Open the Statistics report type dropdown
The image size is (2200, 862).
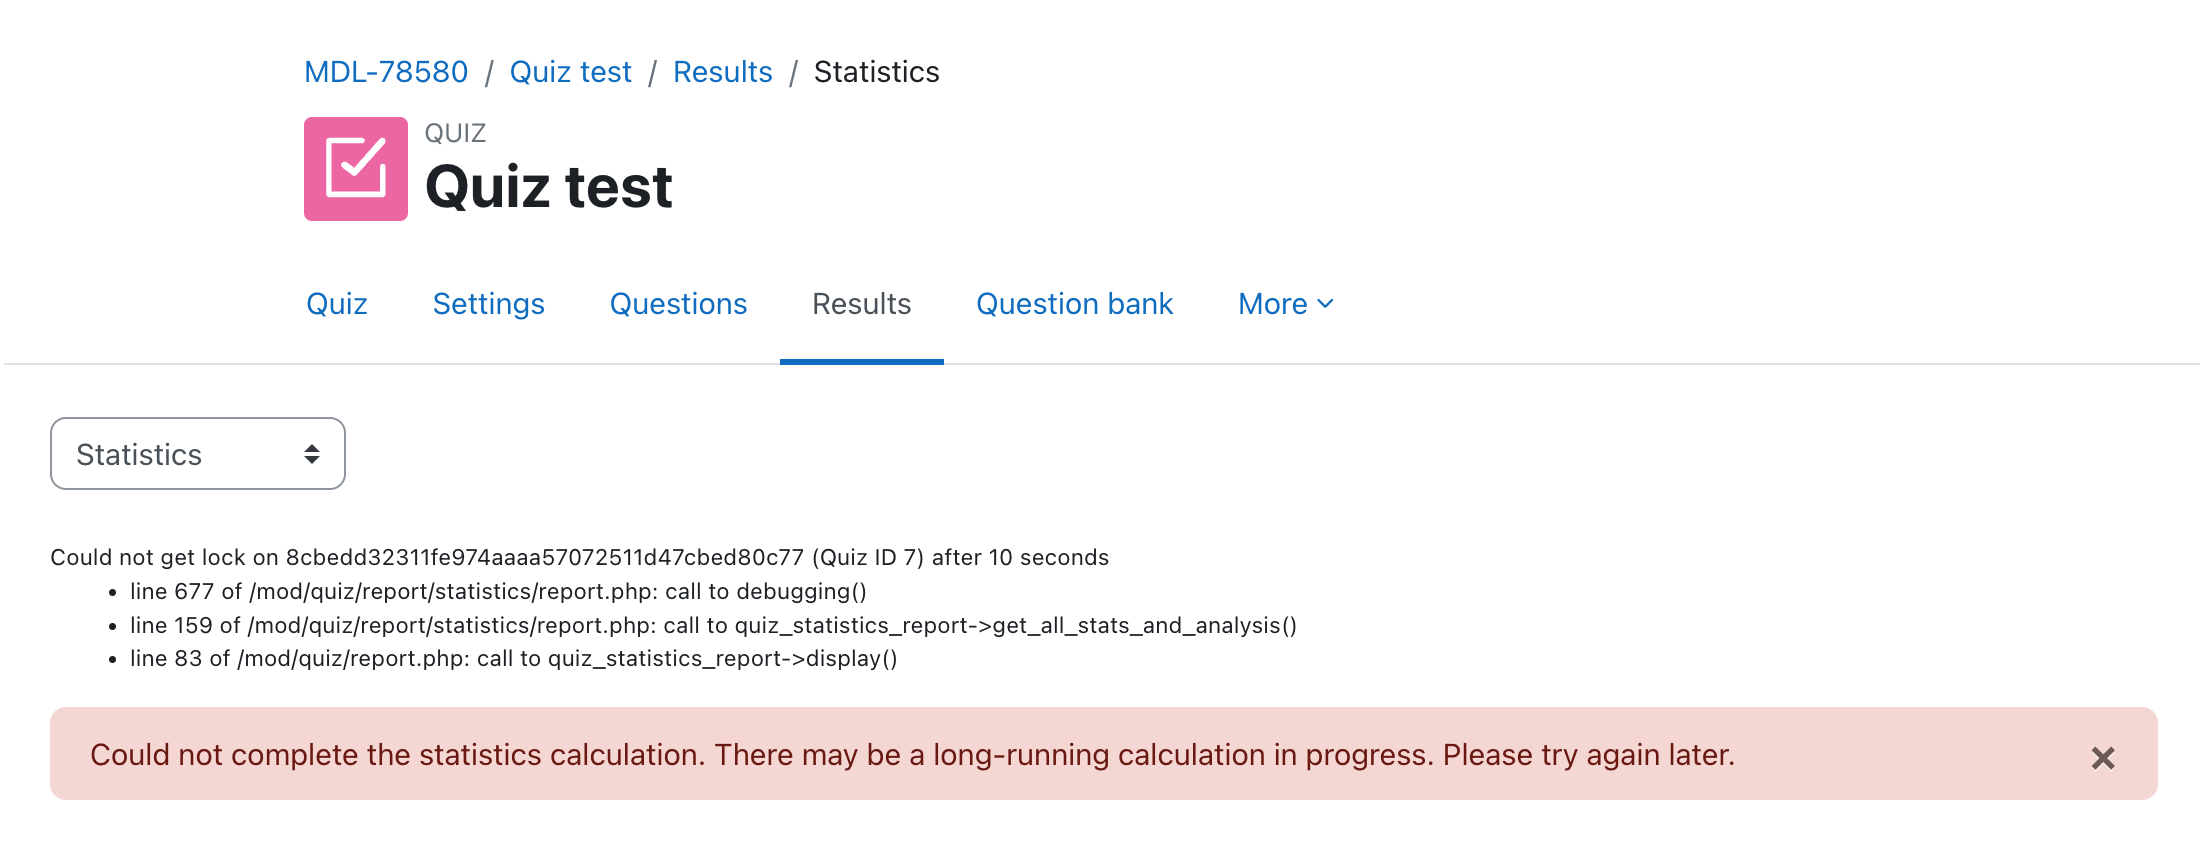198,454
